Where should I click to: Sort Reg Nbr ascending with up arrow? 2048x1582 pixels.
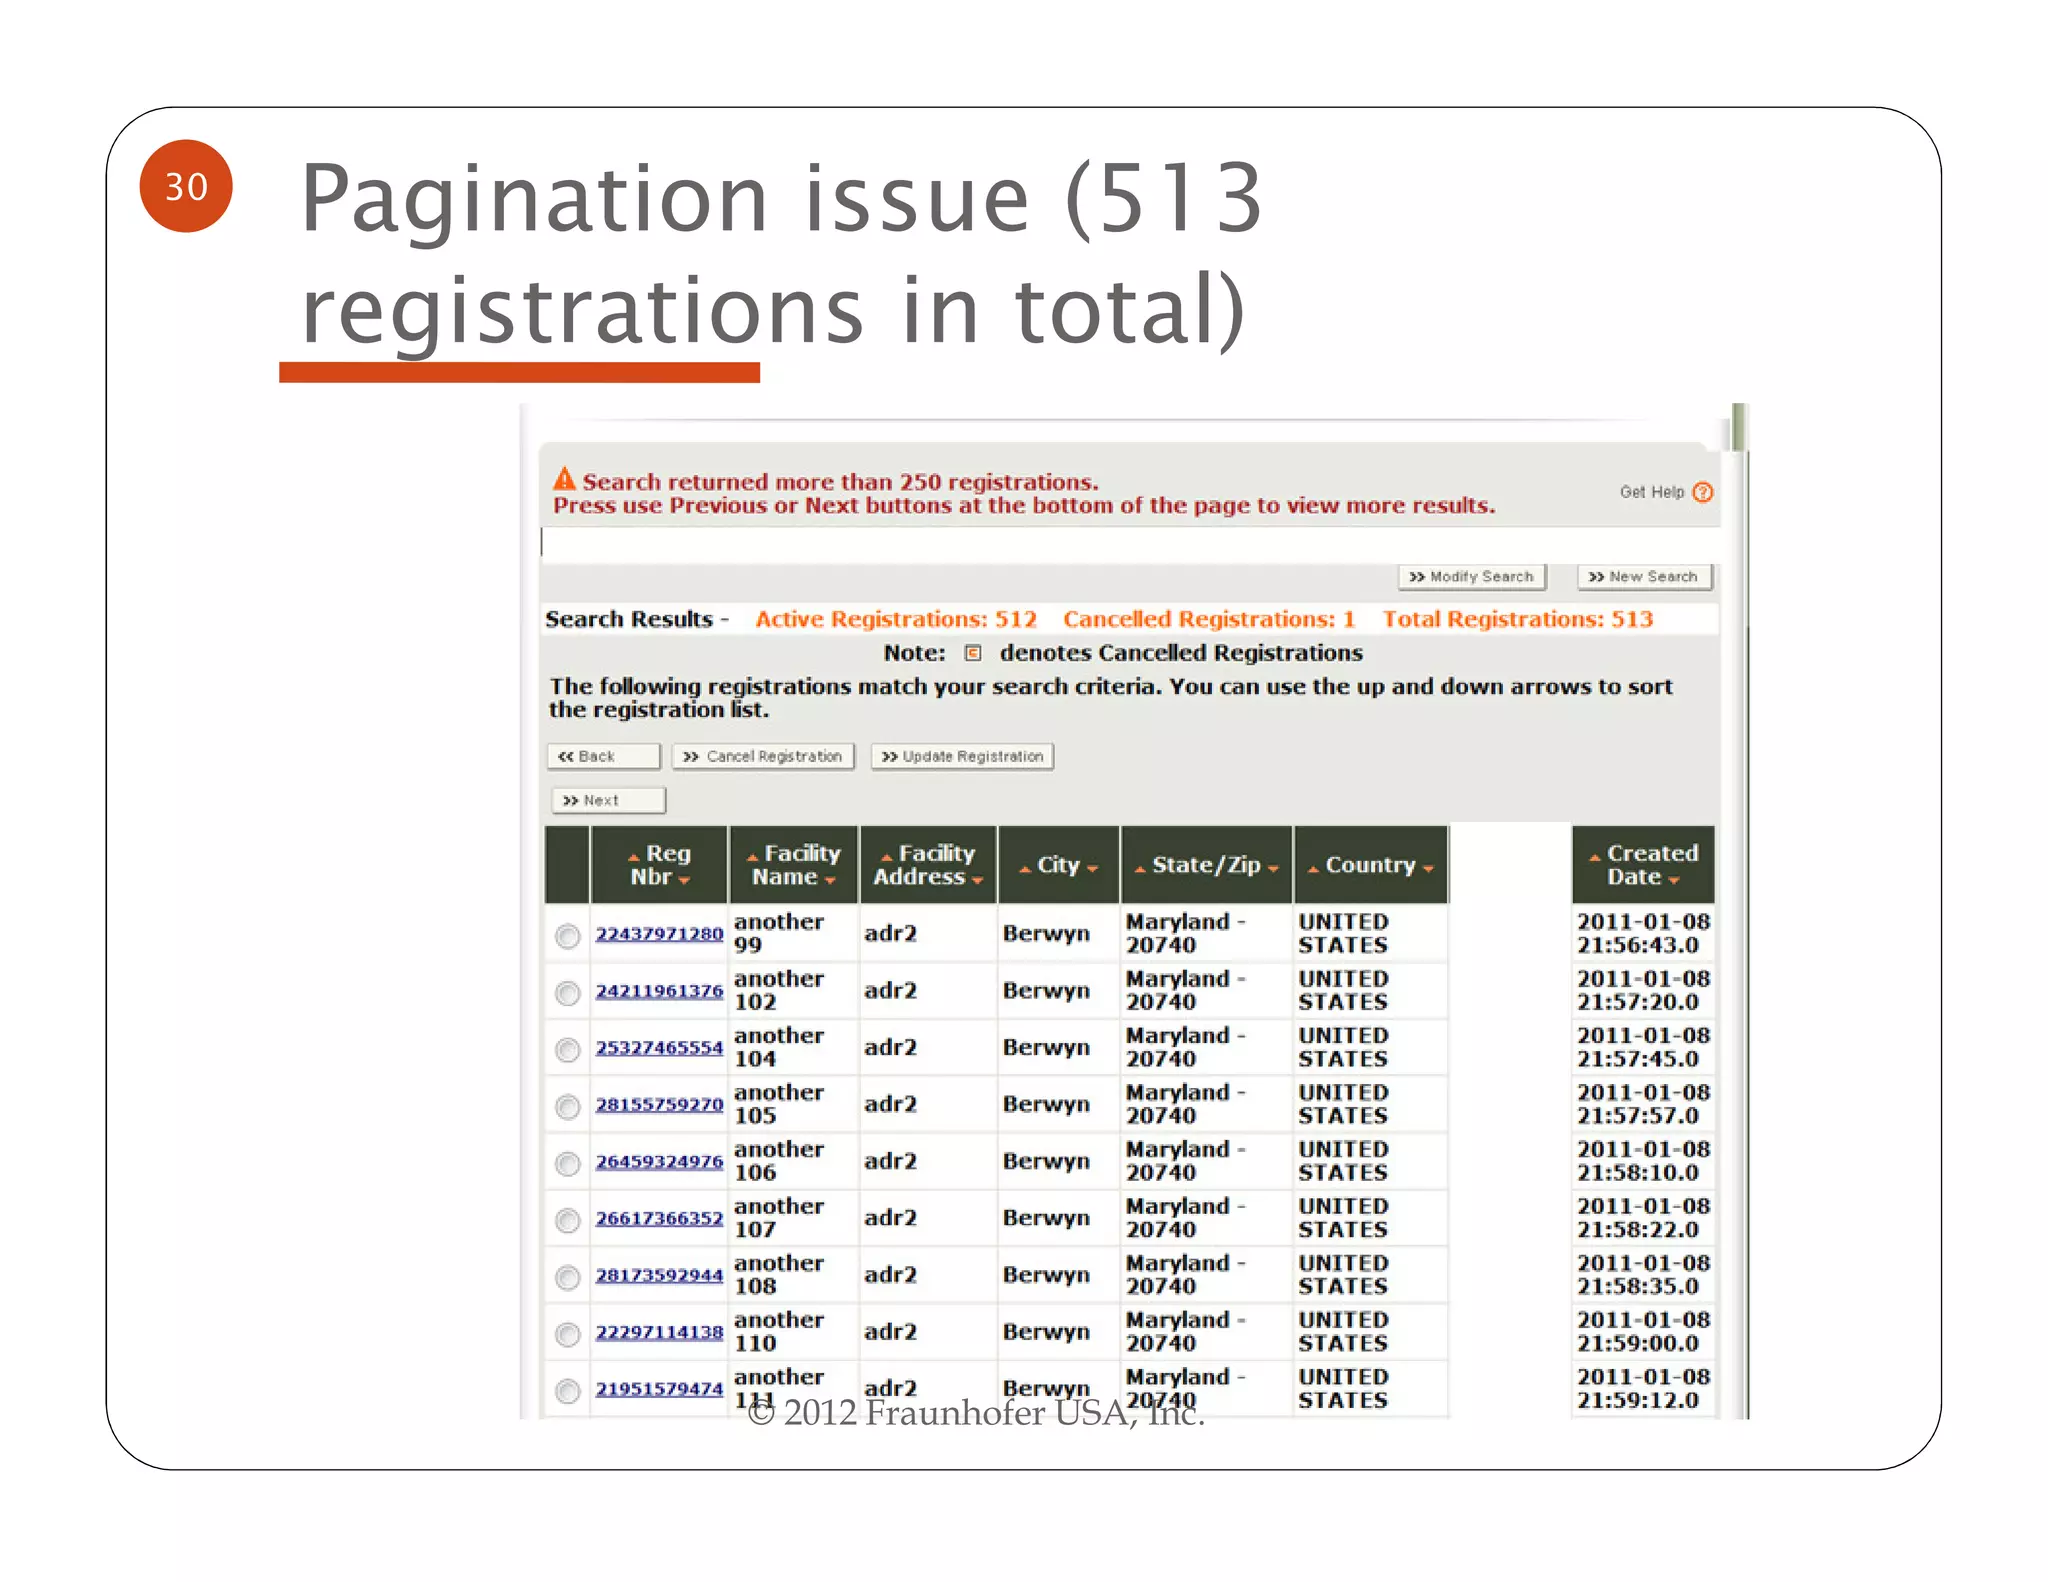(633, 857)
